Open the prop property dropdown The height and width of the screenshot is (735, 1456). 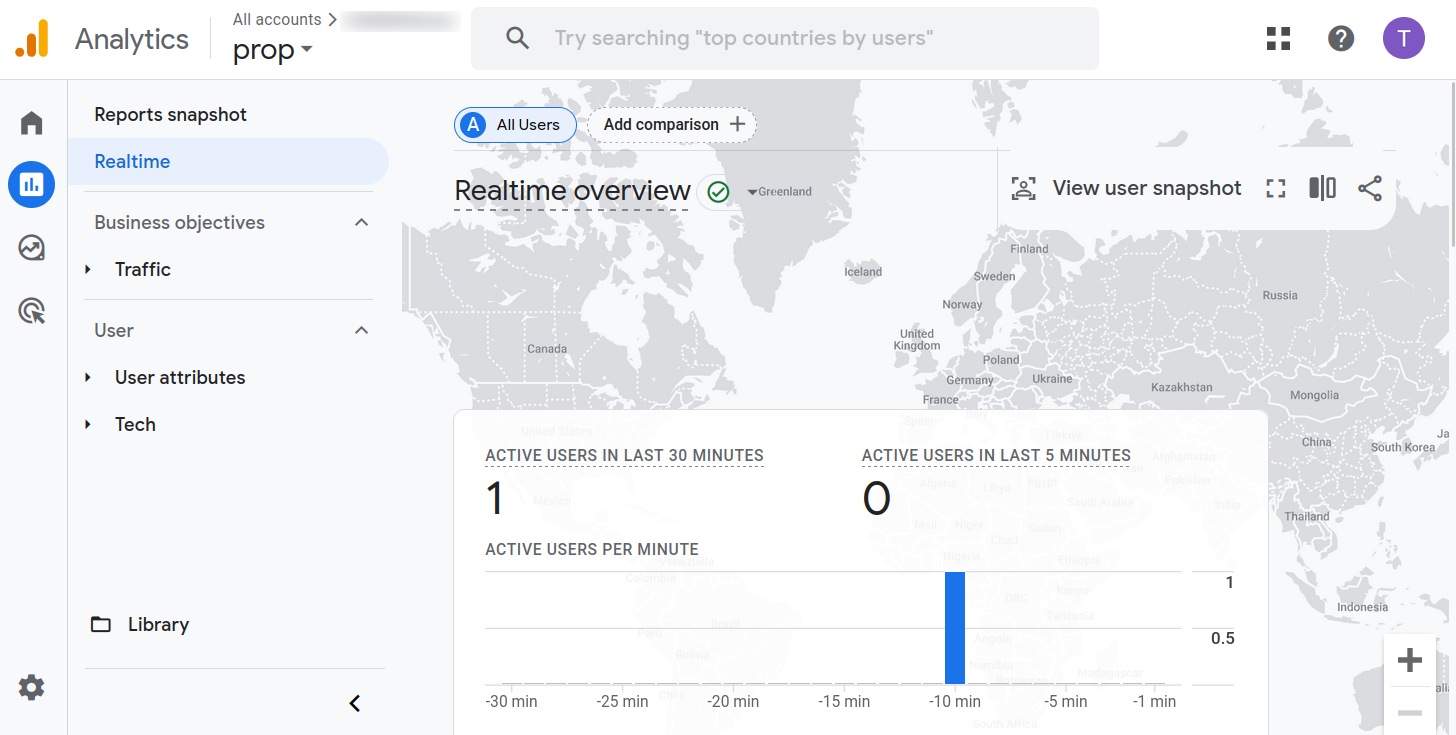272,50
